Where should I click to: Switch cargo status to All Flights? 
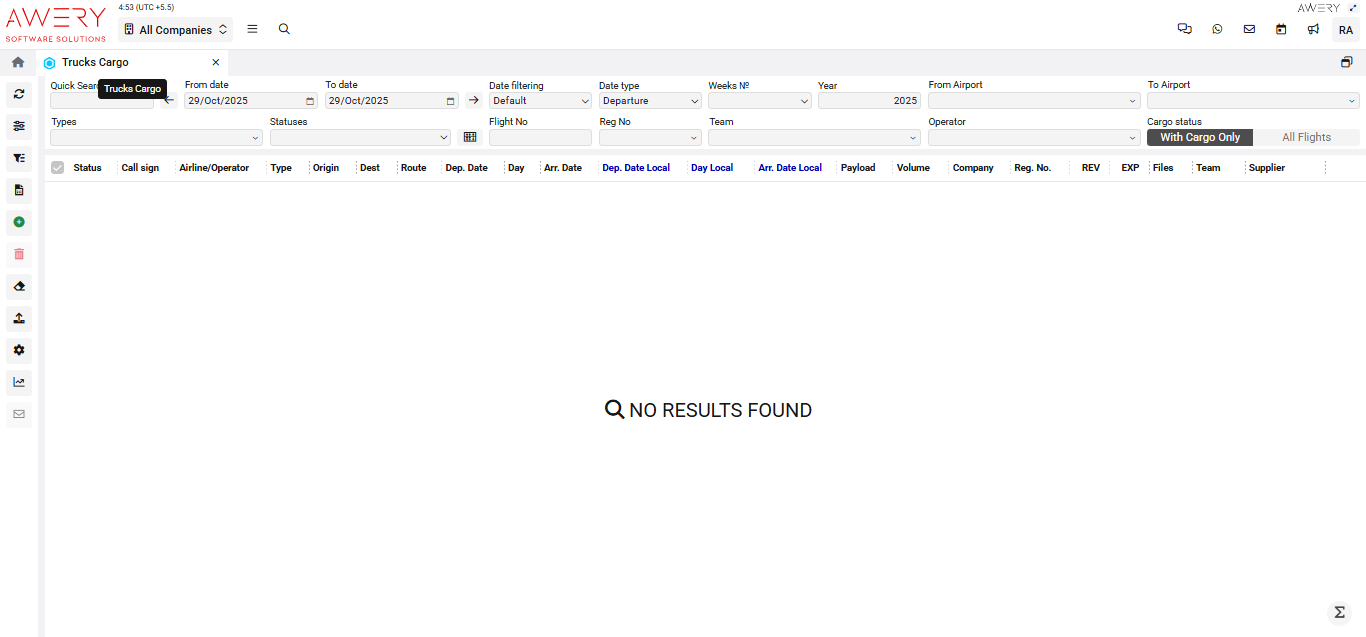(x=1306, y=137)
